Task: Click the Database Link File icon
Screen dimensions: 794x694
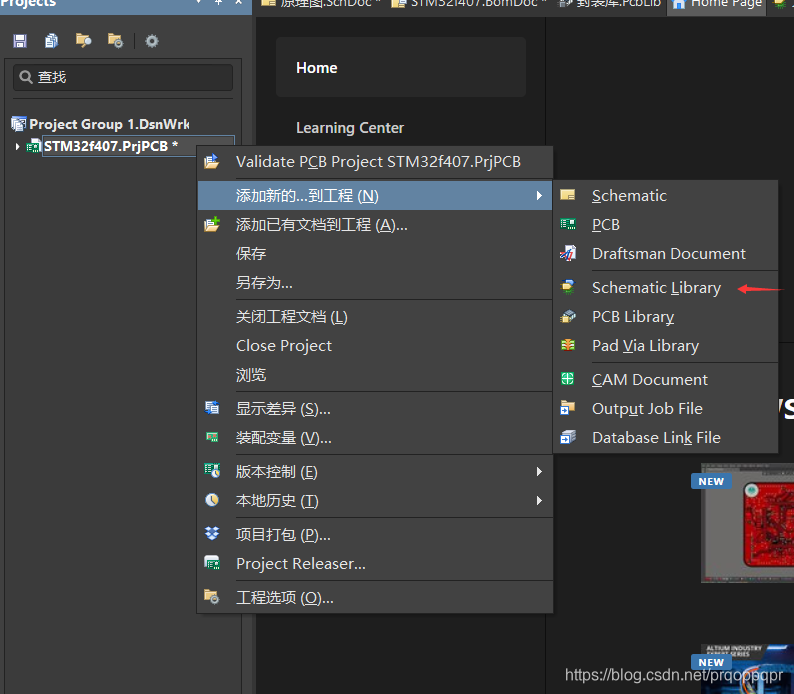Action: pos(568,438)
